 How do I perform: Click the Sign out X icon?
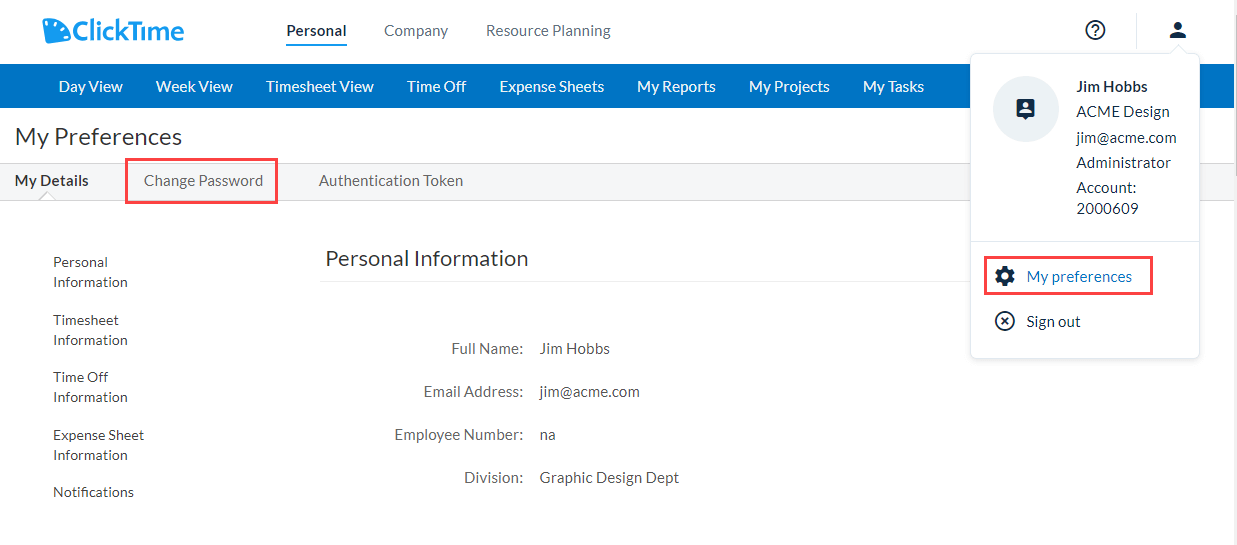[x=1005, y=321]
